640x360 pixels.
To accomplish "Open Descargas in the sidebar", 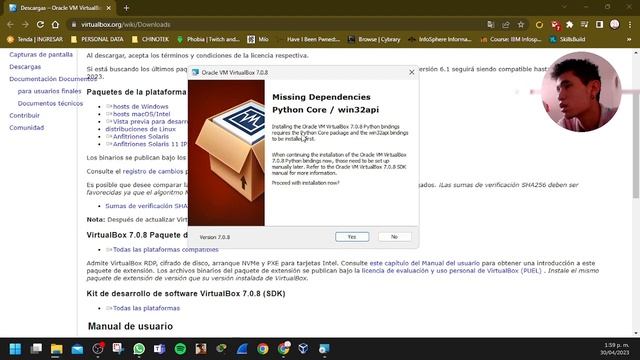I will (25, 67).
